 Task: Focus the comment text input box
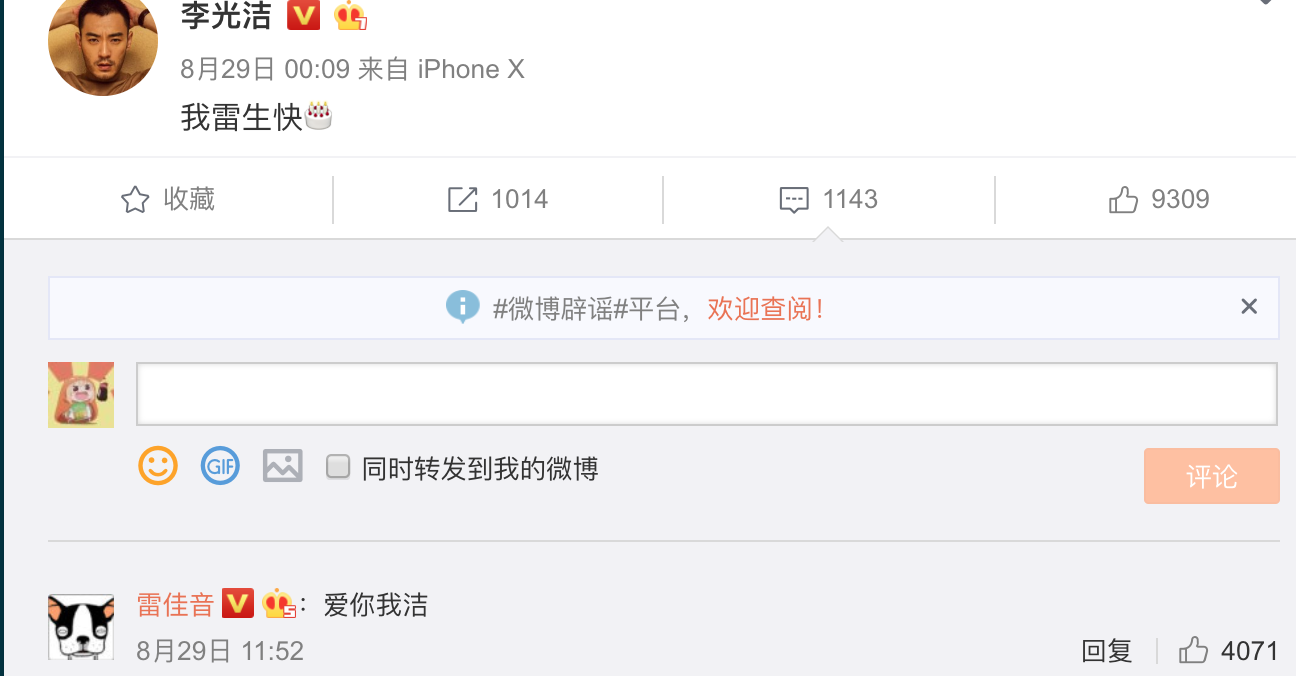coord(707,394)
